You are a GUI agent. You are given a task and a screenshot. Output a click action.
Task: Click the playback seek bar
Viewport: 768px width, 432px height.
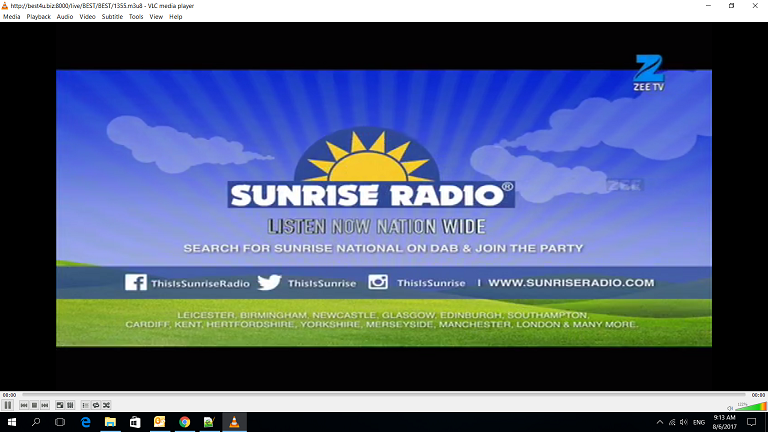coord(384,394)
